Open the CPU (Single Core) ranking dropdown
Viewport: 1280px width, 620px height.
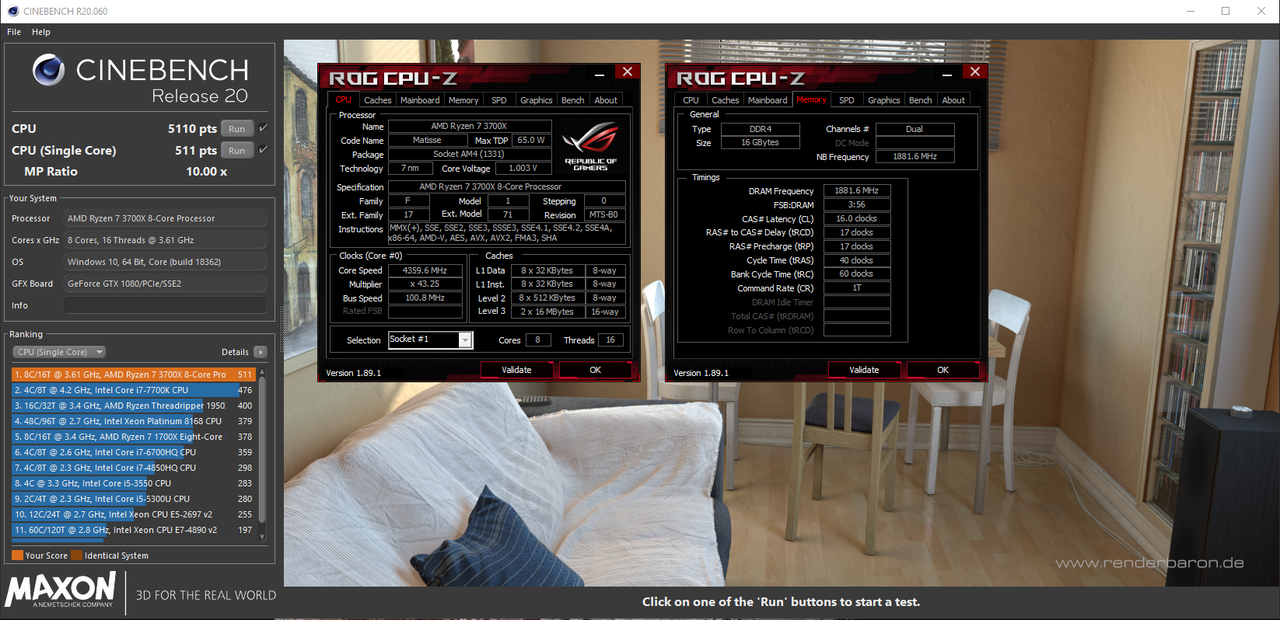point(59,352)
